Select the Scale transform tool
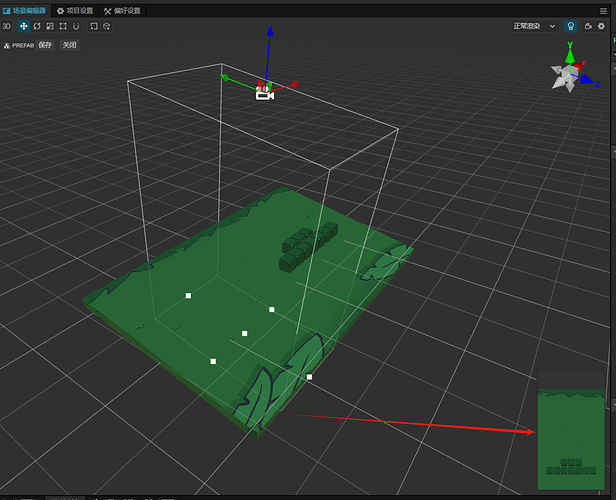616x500 pixels. (50, 26)
